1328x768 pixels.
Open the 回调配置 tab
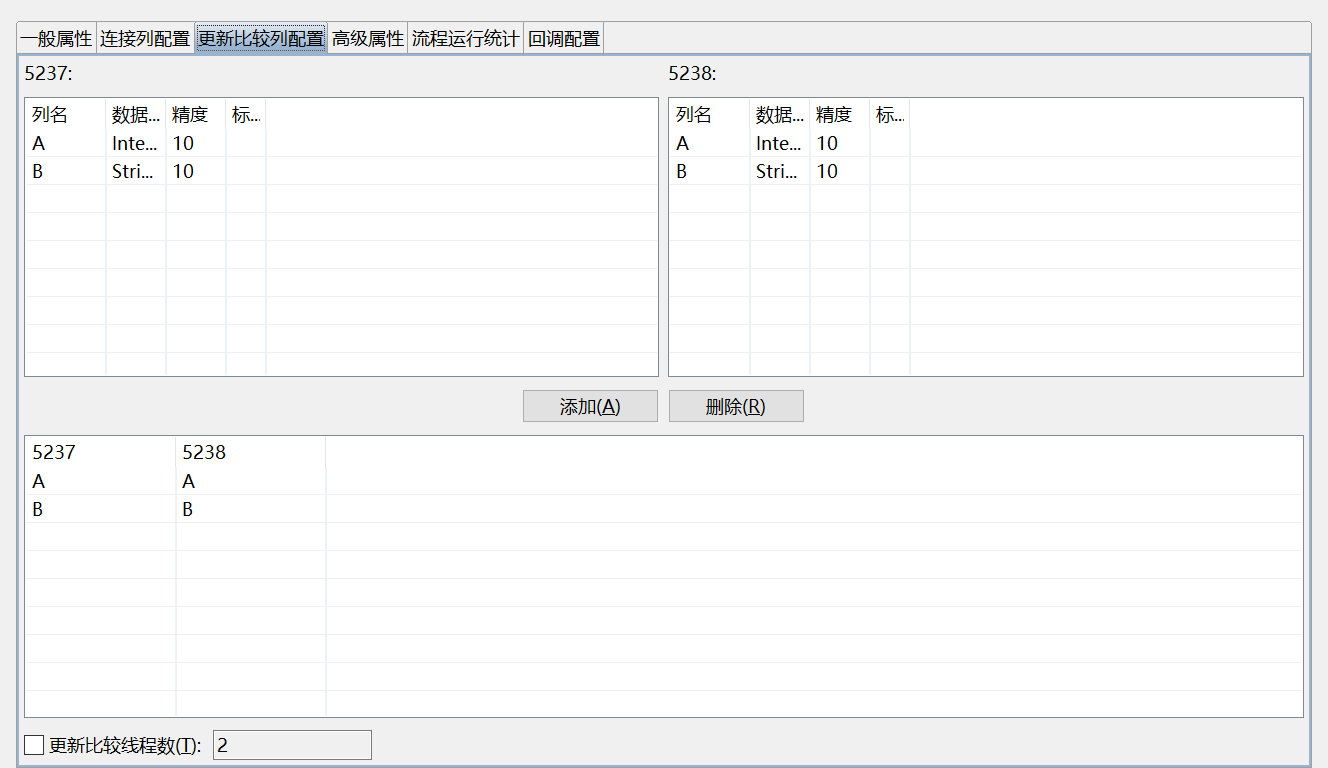(564, 39)
